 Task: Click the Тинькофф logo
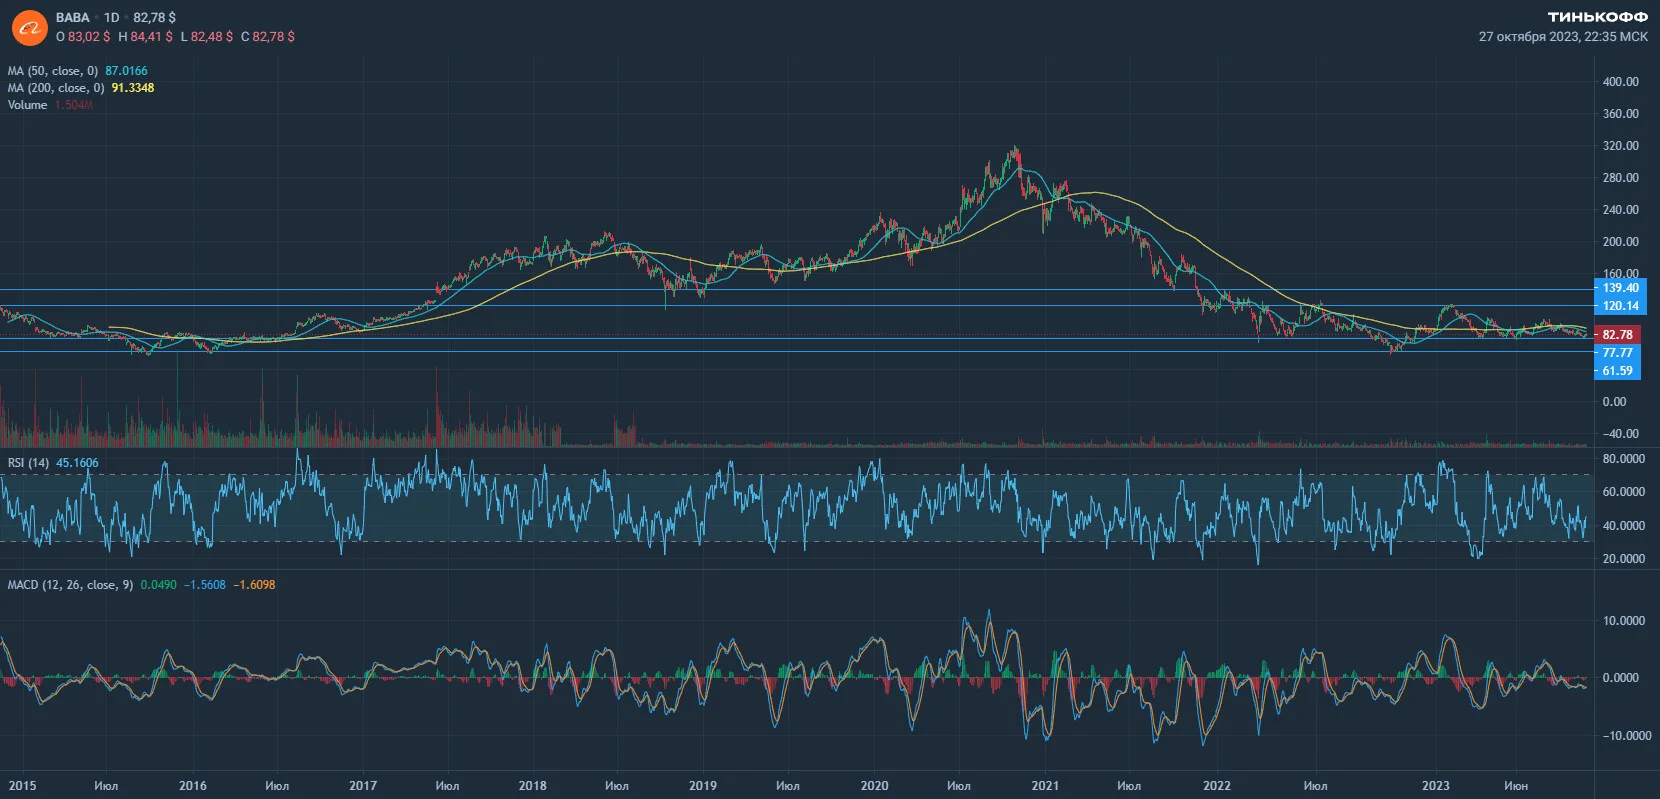pos(1598,17)
